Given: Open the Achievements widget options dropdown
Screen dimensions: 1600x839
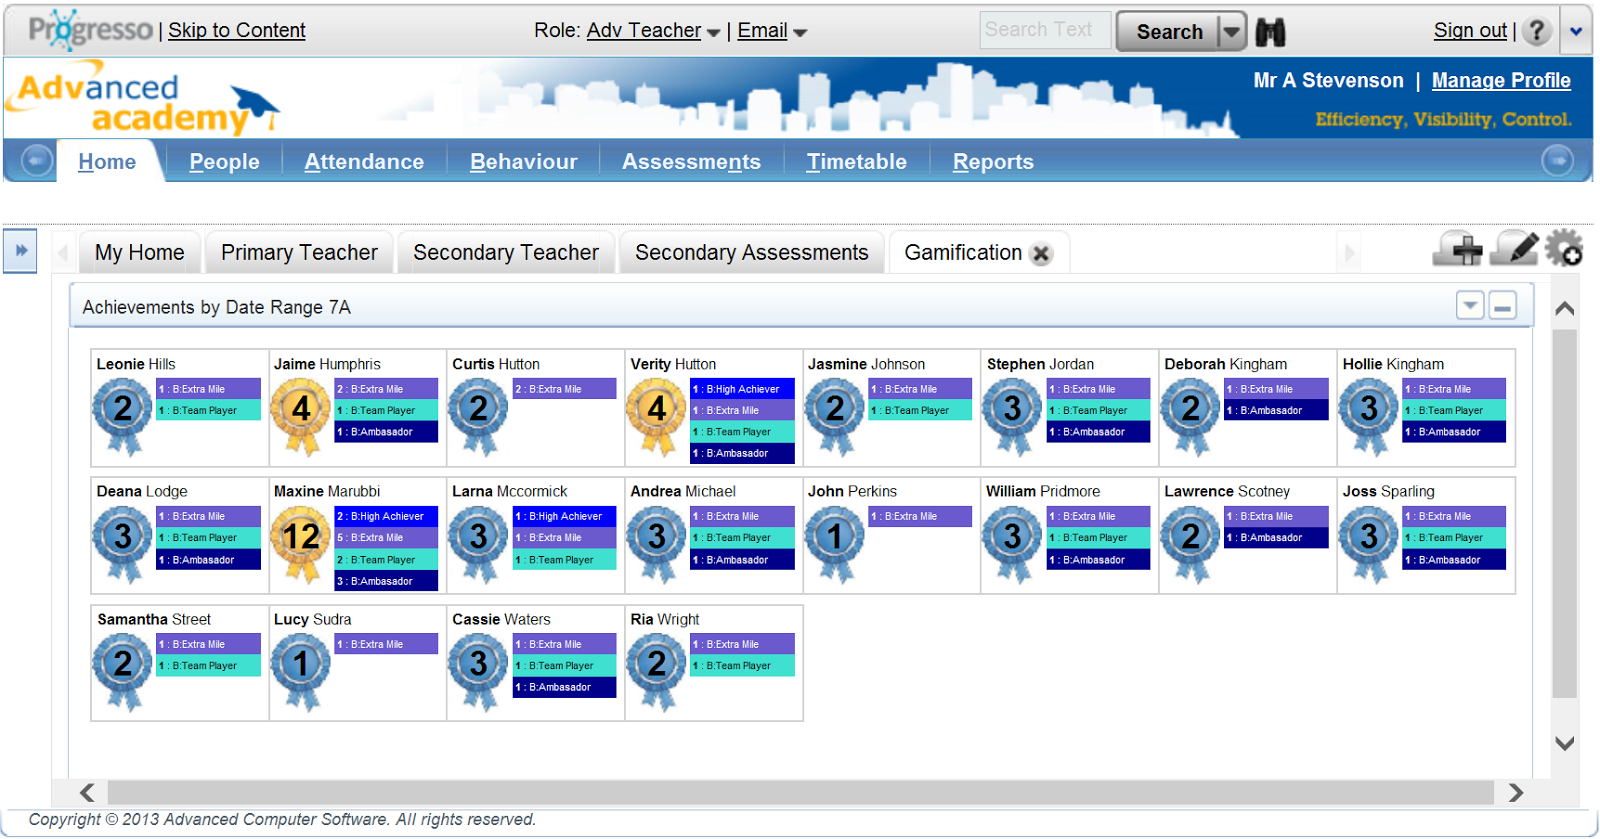Looking at the screenshot, I should click(1470, 306).
